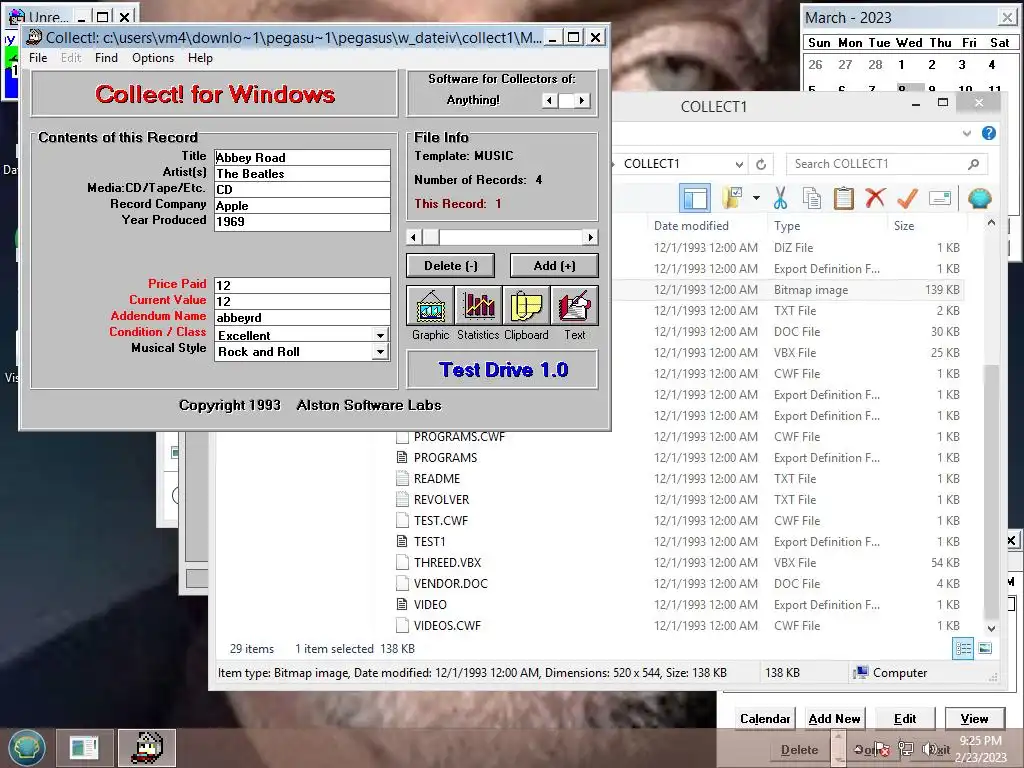Select the THREED.VBX file
Image resolution: width=1024 pixels, height=768 pixels.
[447, 562]
